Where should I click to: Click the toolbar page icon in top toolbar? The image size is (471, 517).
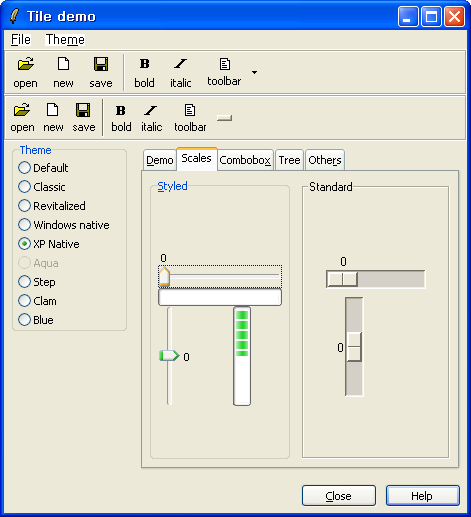click(x=224, y=64)
